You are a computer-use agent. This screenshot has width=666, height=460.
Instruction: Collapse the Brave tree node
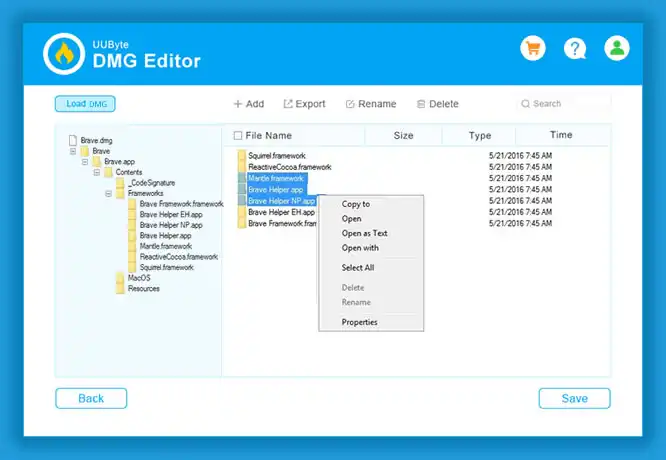[73, 151]
